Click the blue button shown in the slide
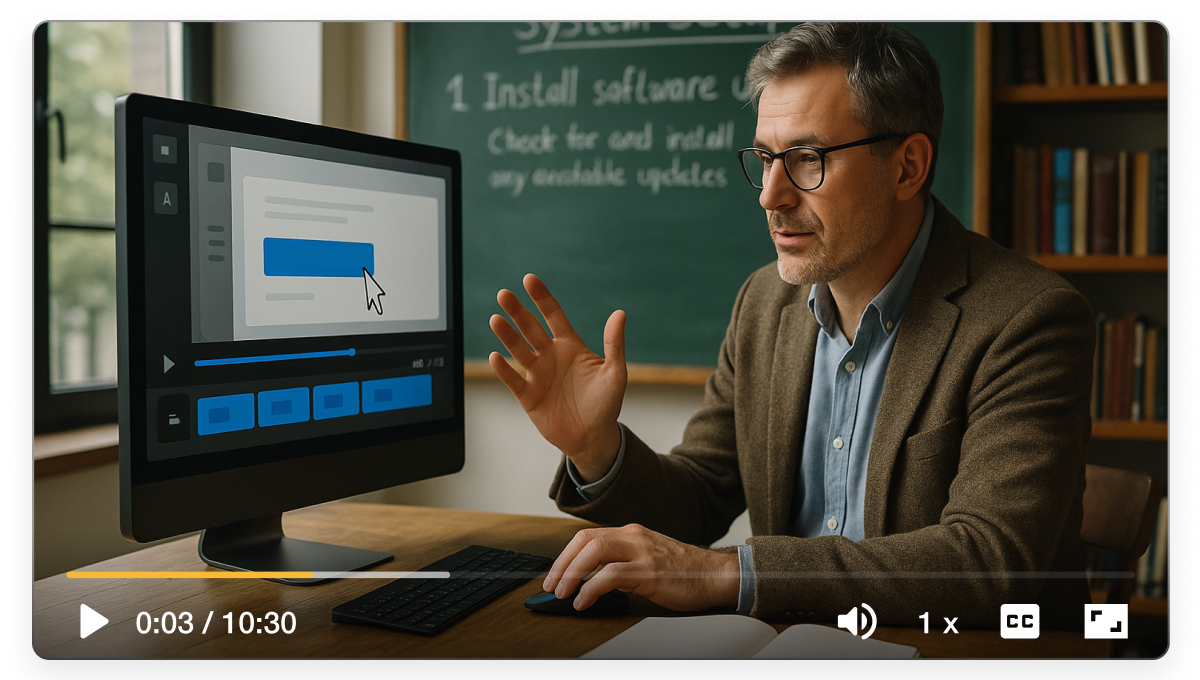1200x680 pixels. click(x=319, y=256)
